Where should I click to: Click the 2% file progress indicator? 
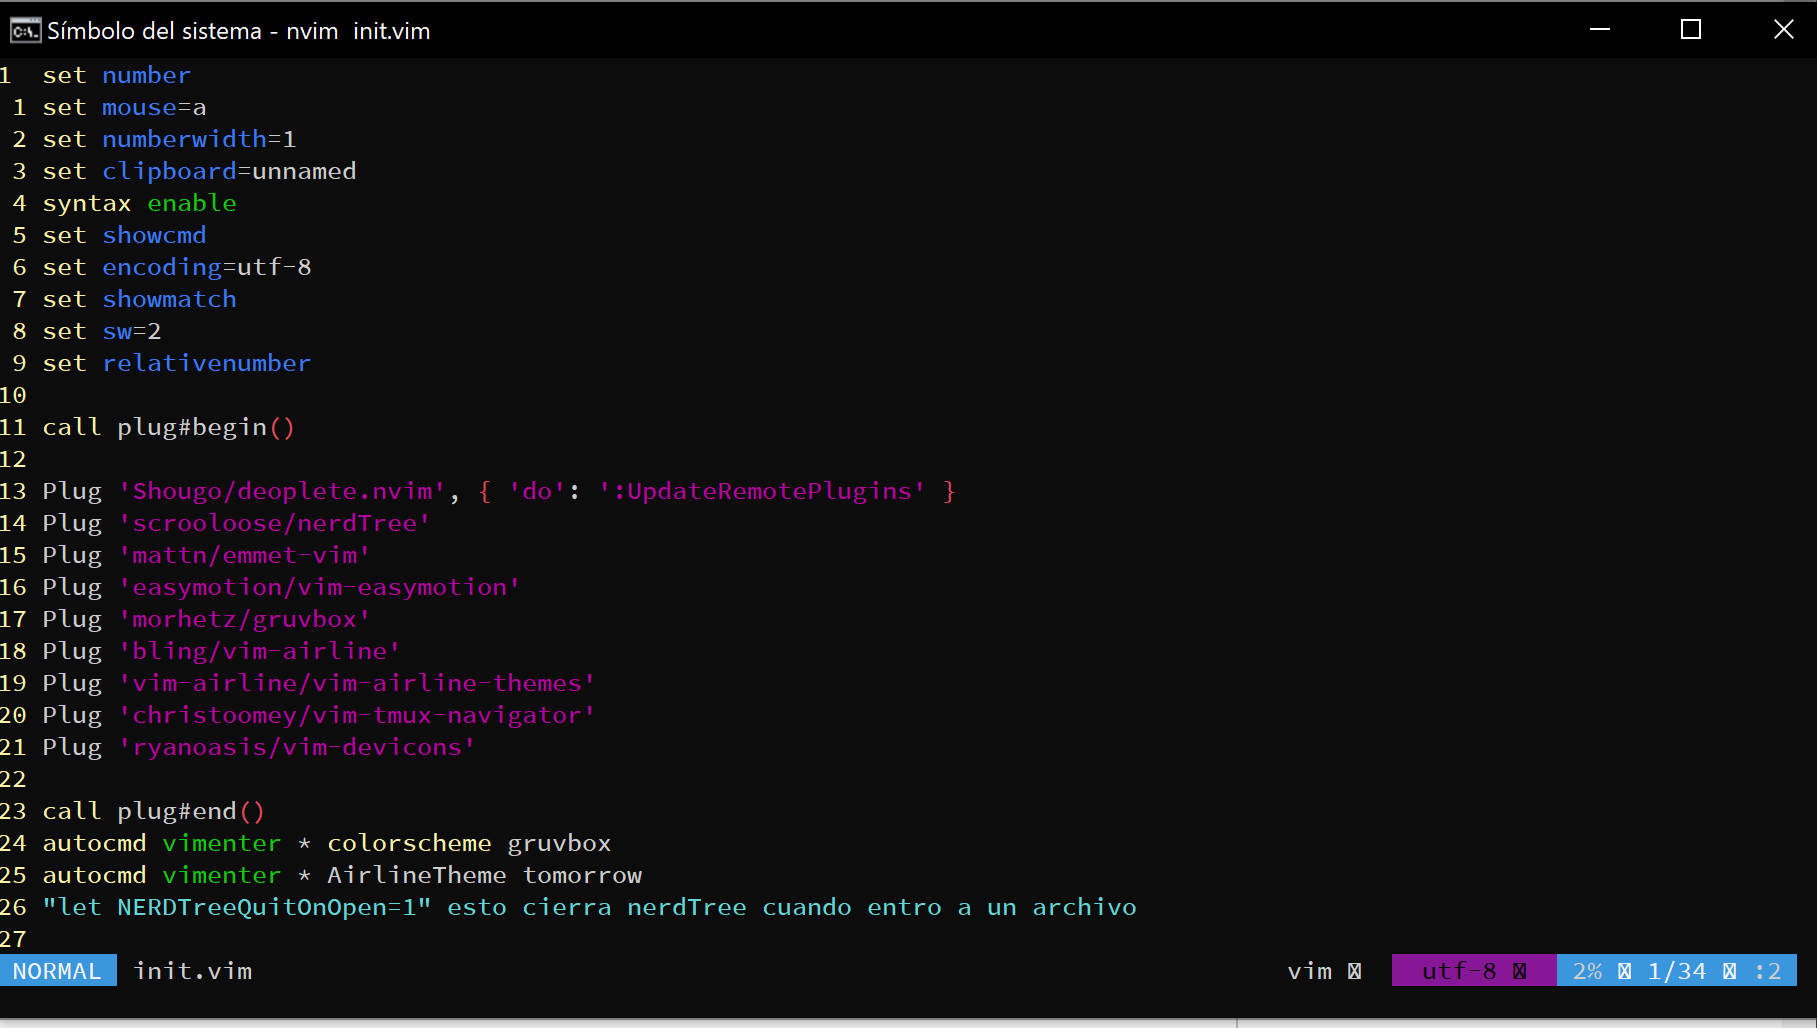(1588, 971)
